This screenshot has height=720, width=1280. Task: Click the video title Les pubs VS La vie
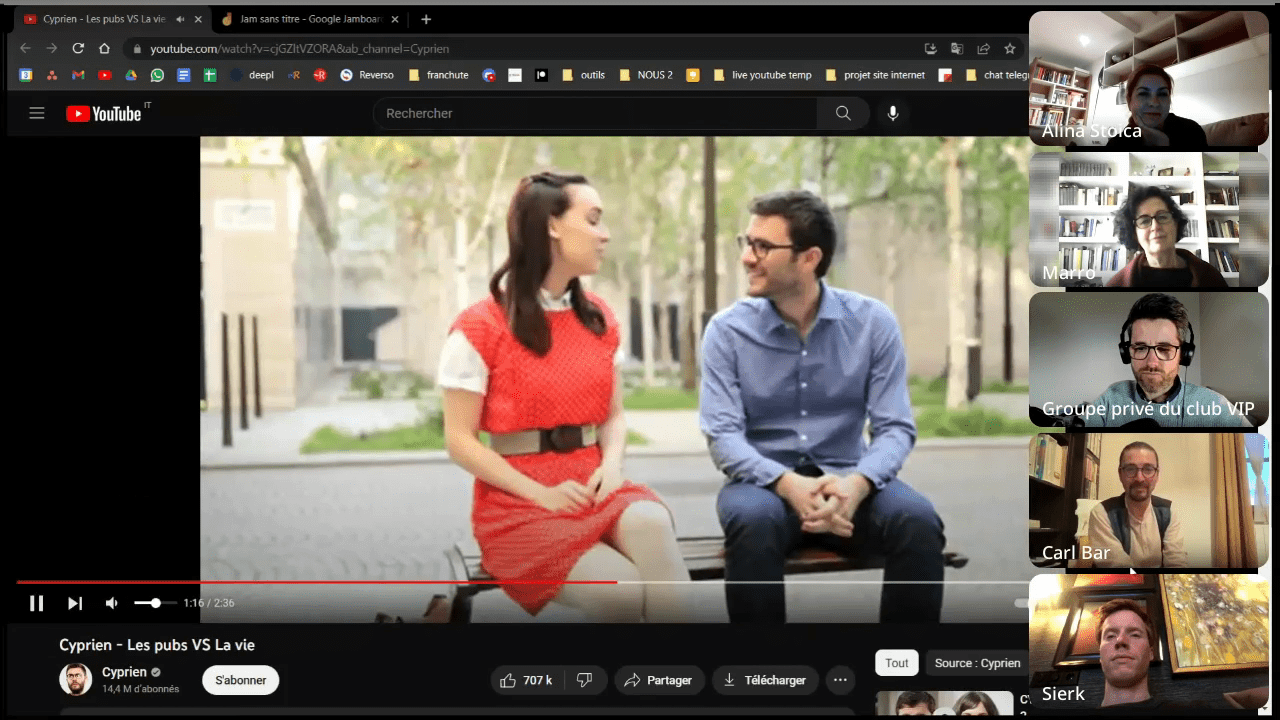pyautogui.click(x=157, y=645)
